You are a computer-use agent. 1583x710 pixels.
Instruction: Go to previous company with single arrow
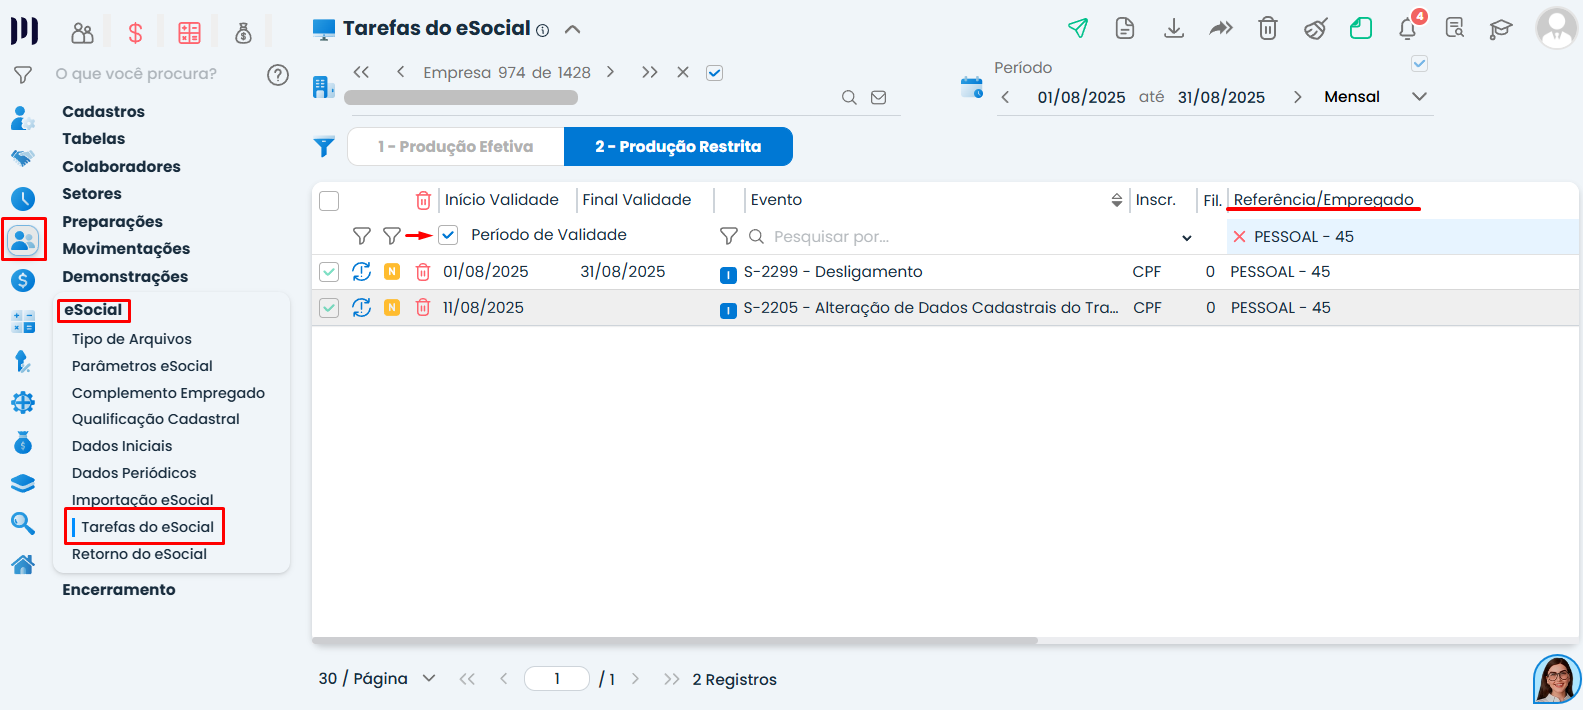pos(400,72)
